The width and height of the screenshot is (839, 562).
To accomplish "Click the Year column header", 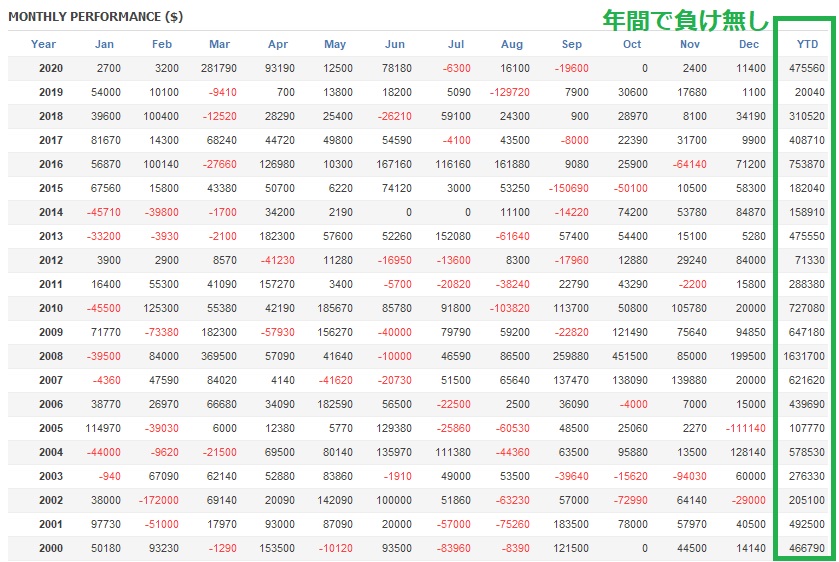I will pyautogui.click(x=43, y=44).
